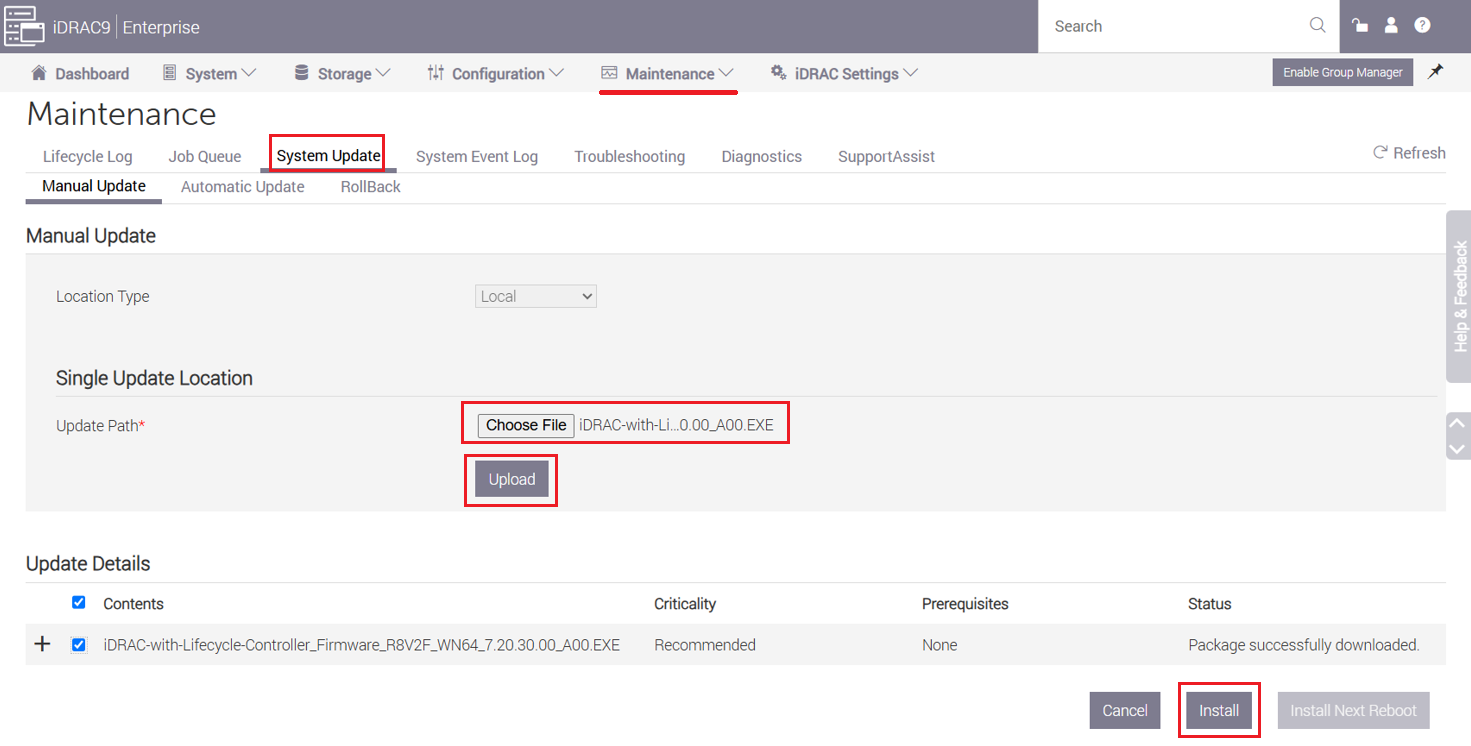Image resolution: width=1471 pixels, height=746 pixels.
Task: Click the Upload button
Action: click(x=512, y=479)
